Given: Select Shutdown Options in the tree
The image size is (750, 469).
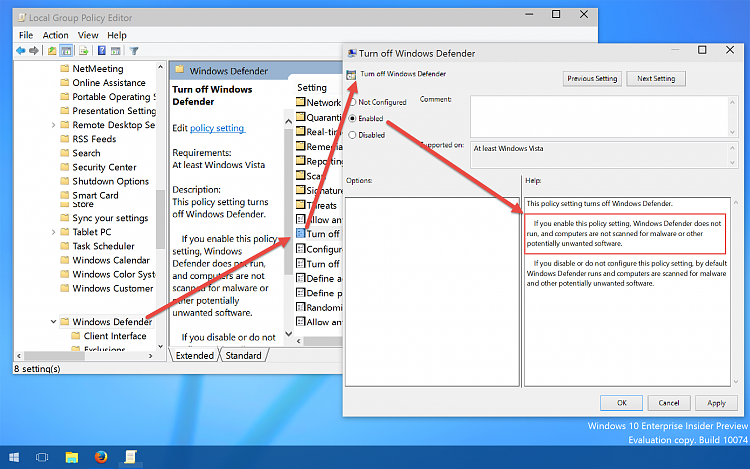Looking at the screenshot, I should [110, 181].
